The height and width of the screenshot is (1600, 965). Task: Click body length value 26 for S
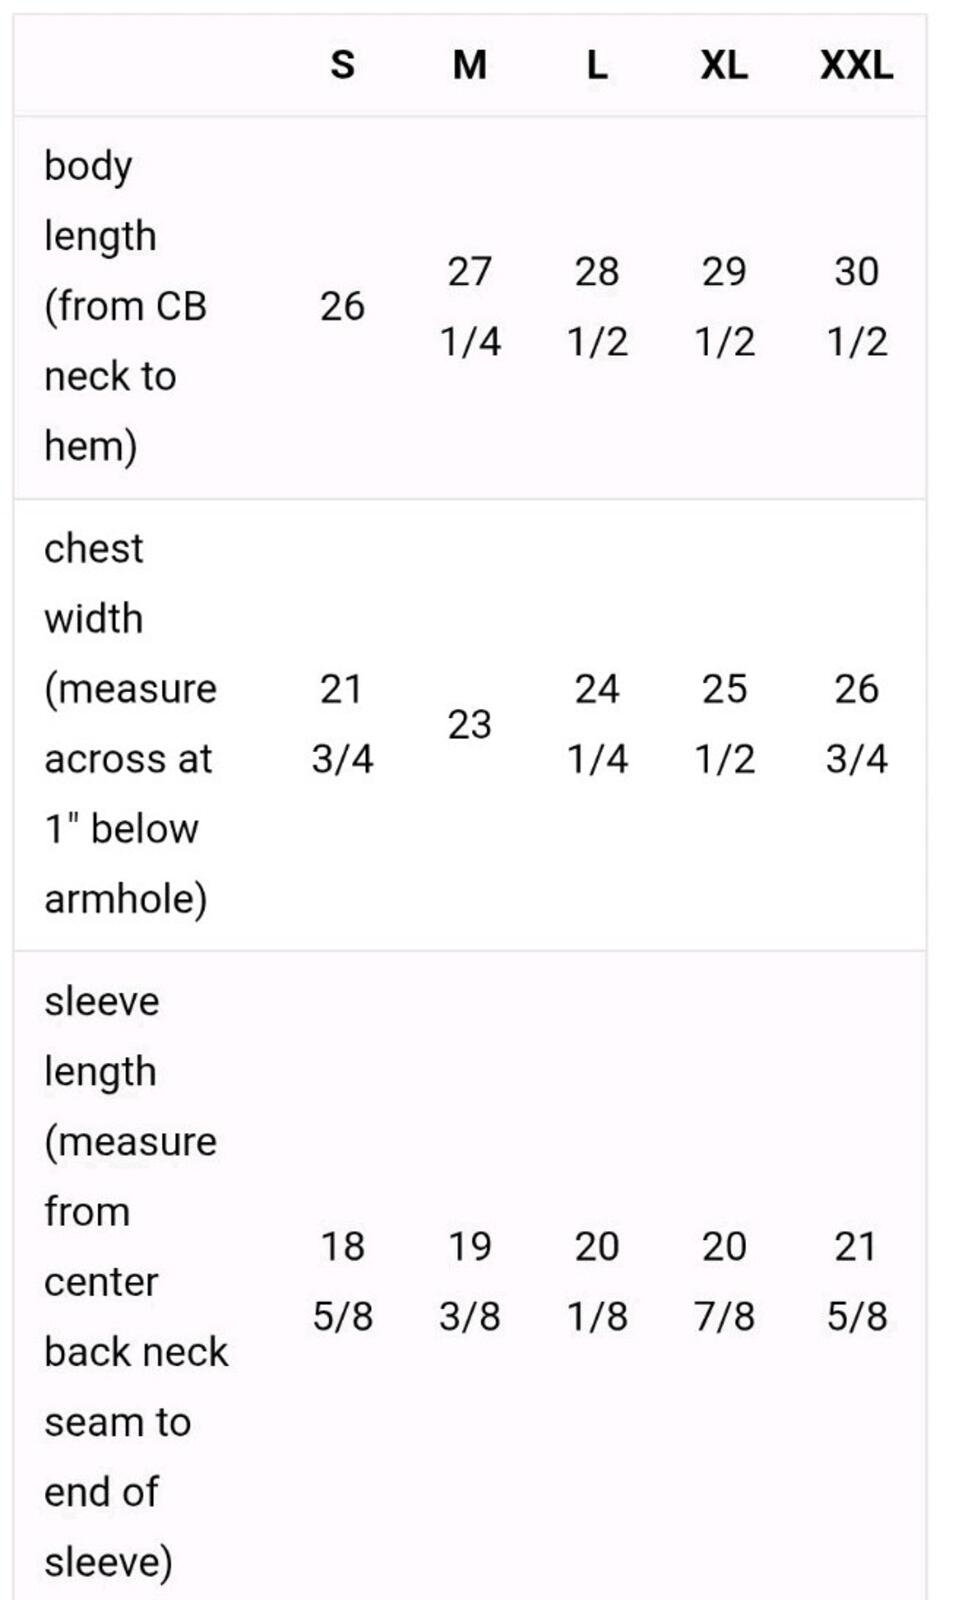pyautogui.click(x=342, y=307)
